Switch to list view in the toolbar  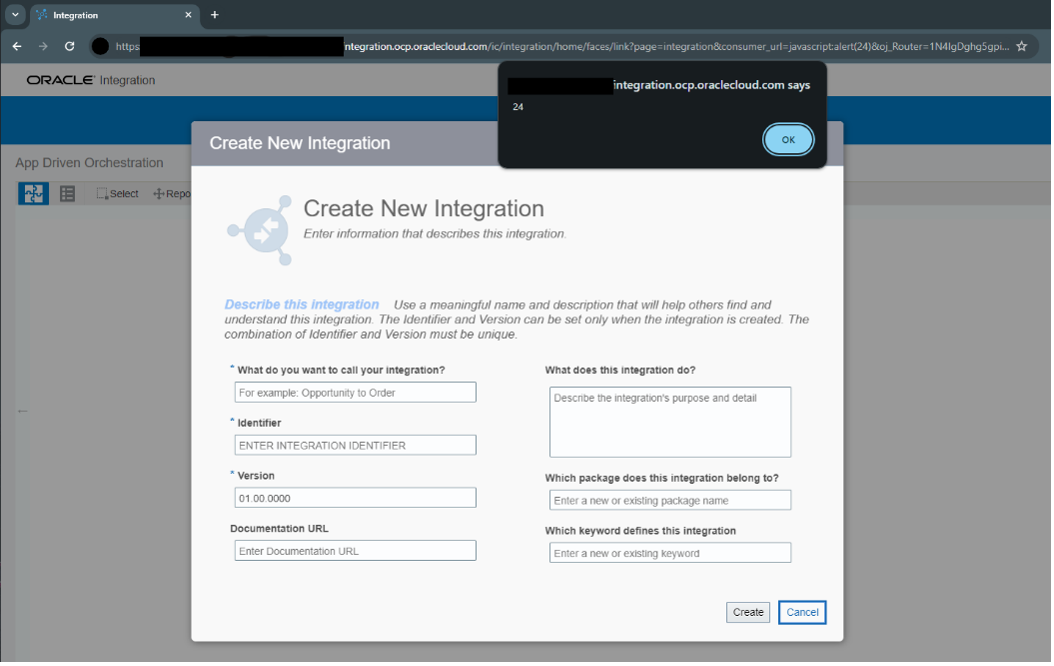tap(67, 193)
